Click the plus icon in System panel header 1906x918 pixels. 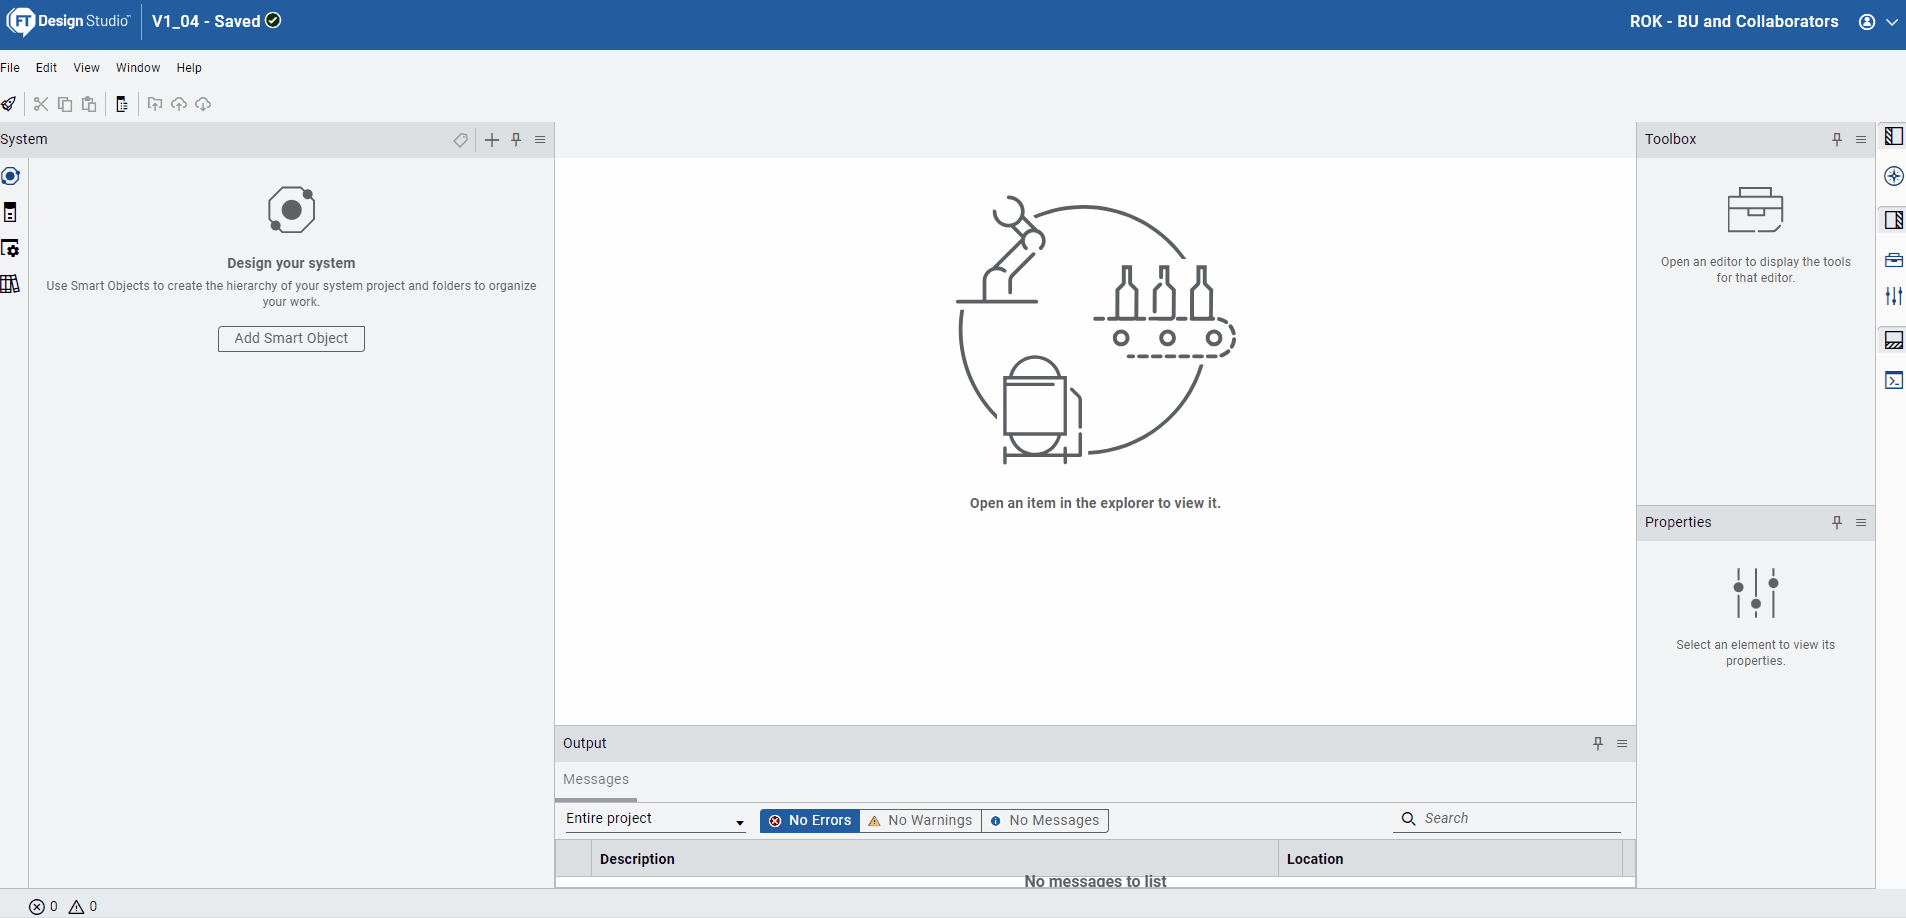pos(492,140)
